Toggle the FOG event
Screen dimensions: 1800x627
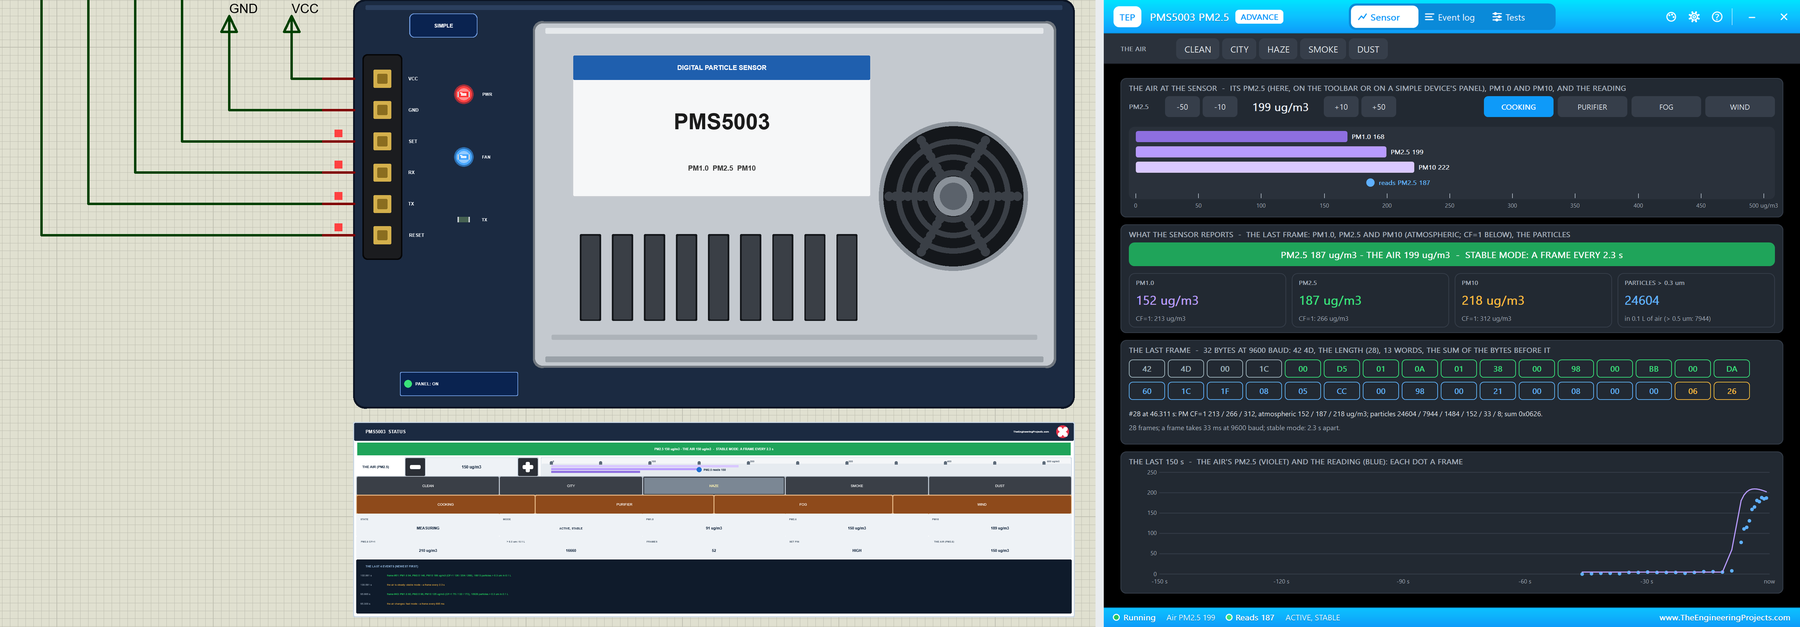1666,107
